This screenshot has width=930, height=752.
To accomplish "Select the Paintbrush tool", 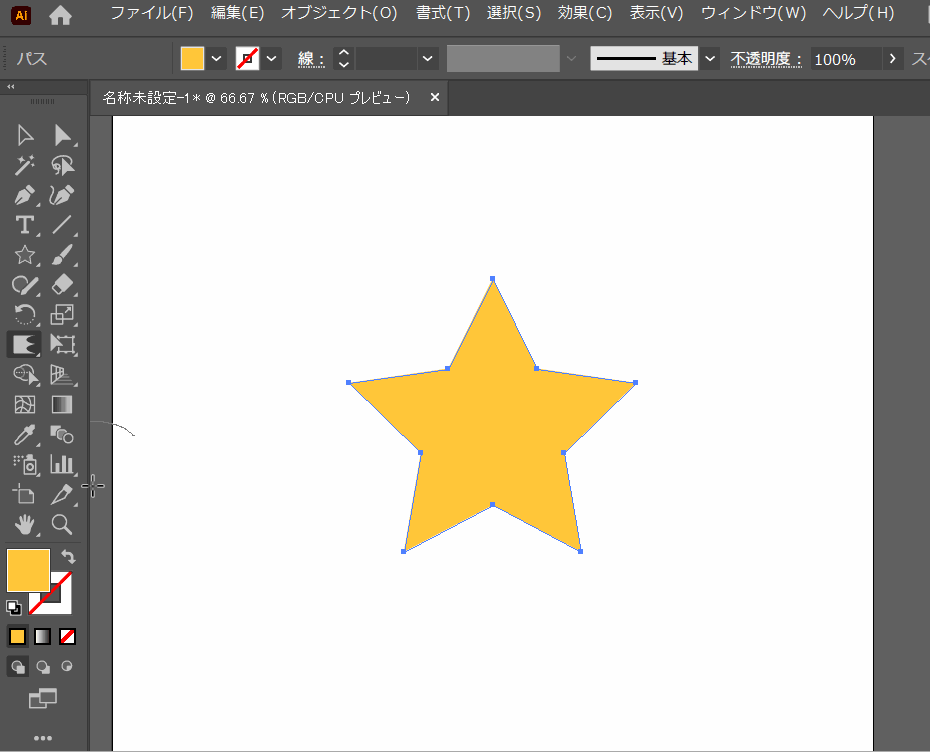I will click(62, 255).
